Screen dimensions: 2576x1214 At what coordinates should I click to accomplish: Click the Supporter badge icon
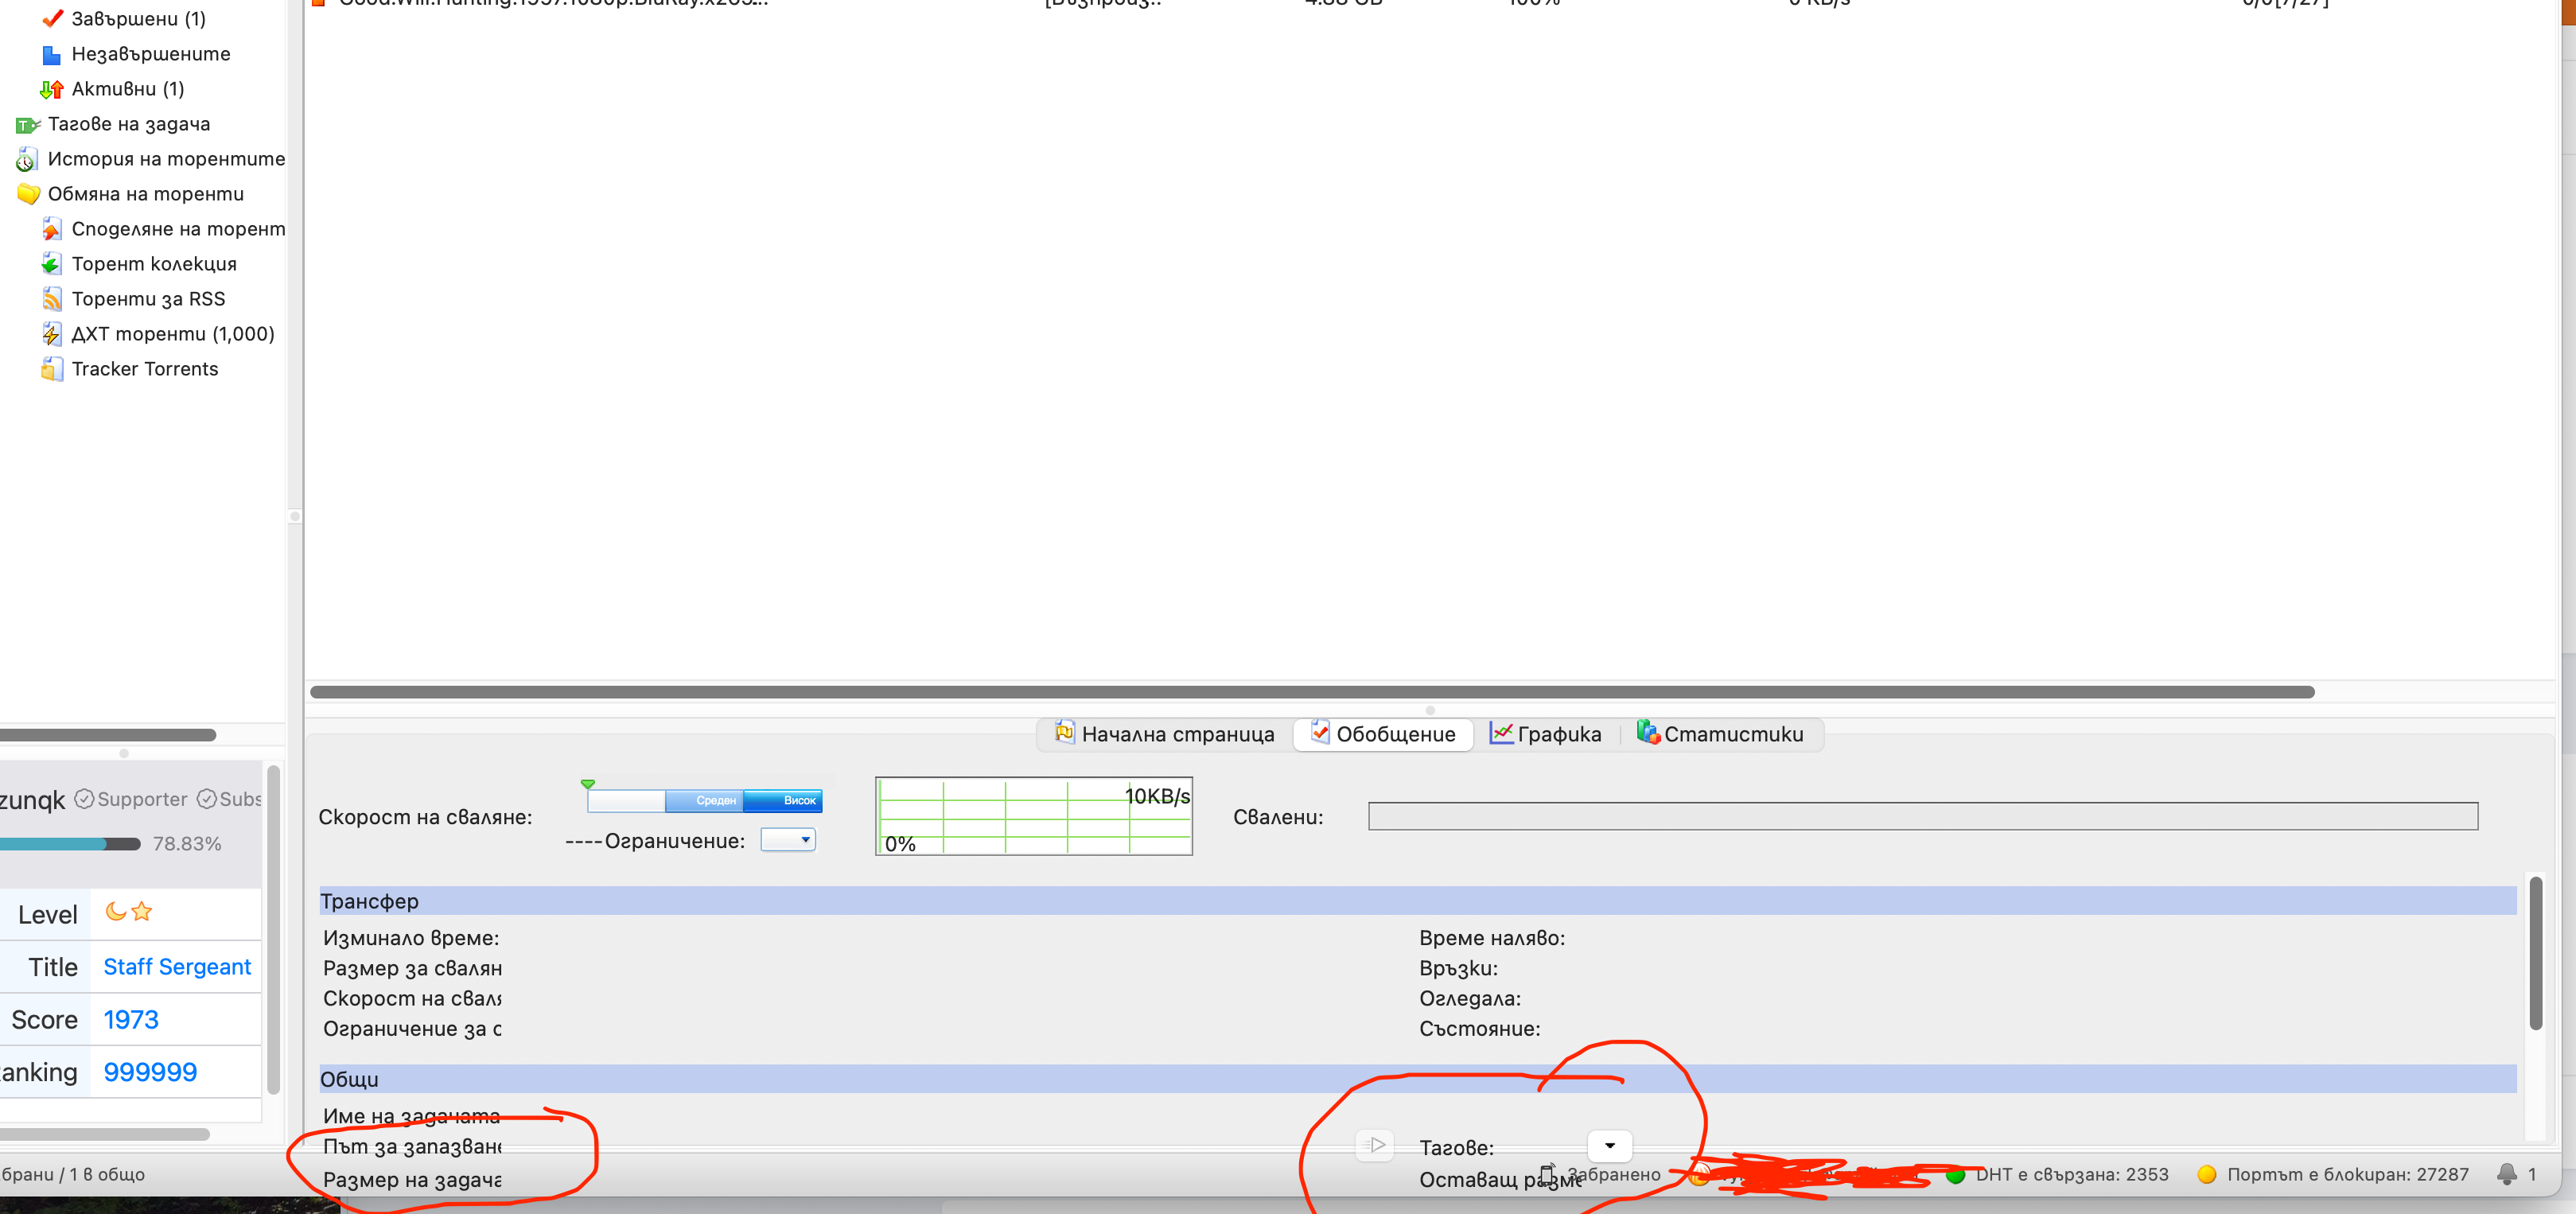(84, 799)
